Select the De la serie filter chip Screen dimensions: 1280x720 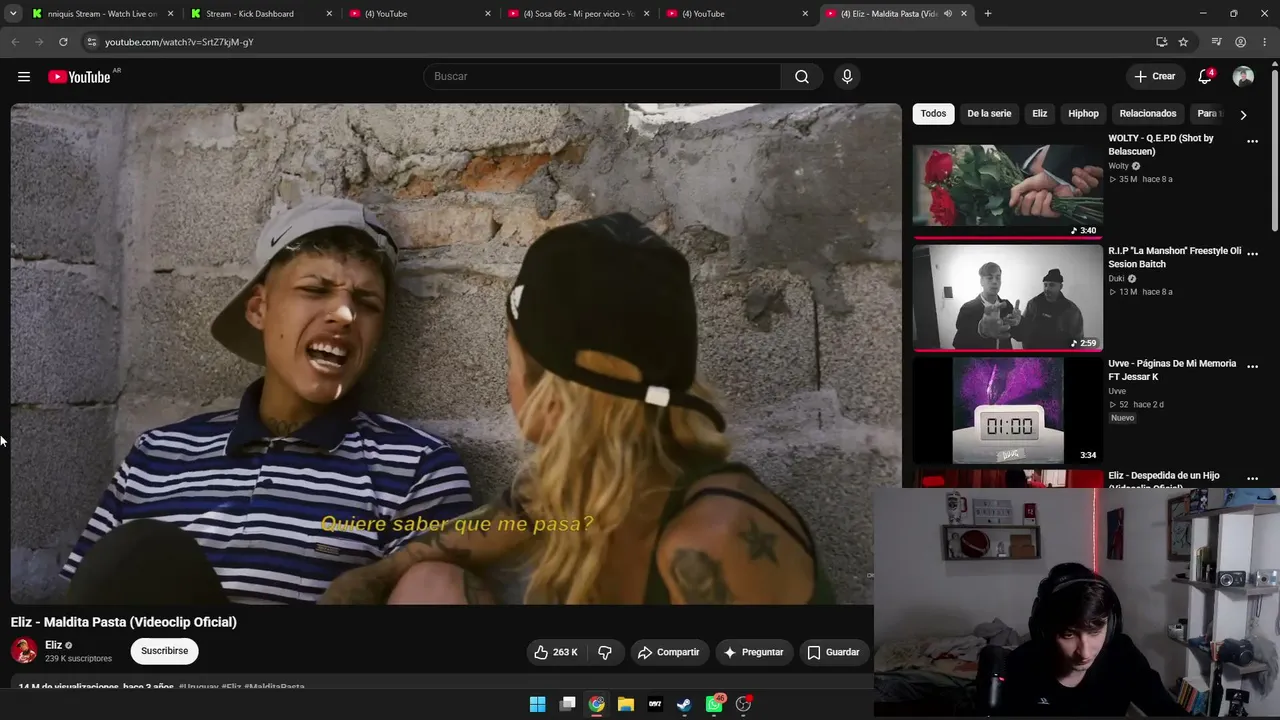[989, 114]
